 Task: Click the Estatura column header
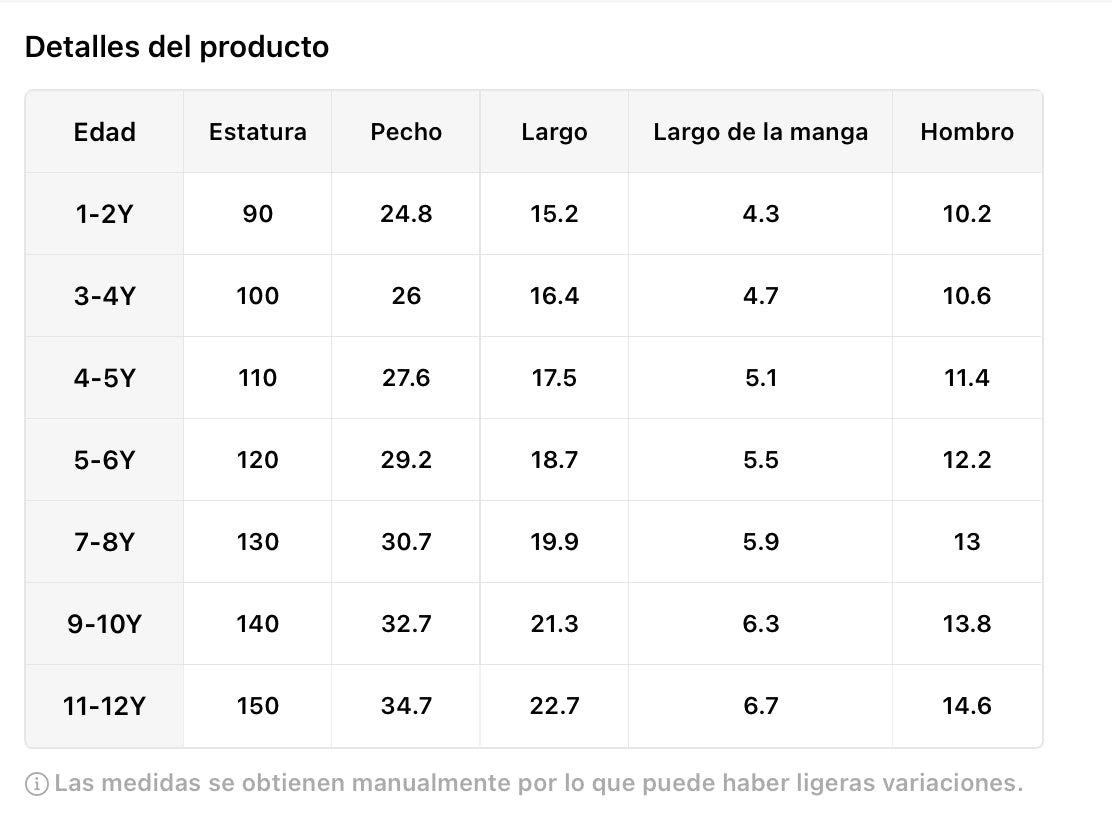257,132
